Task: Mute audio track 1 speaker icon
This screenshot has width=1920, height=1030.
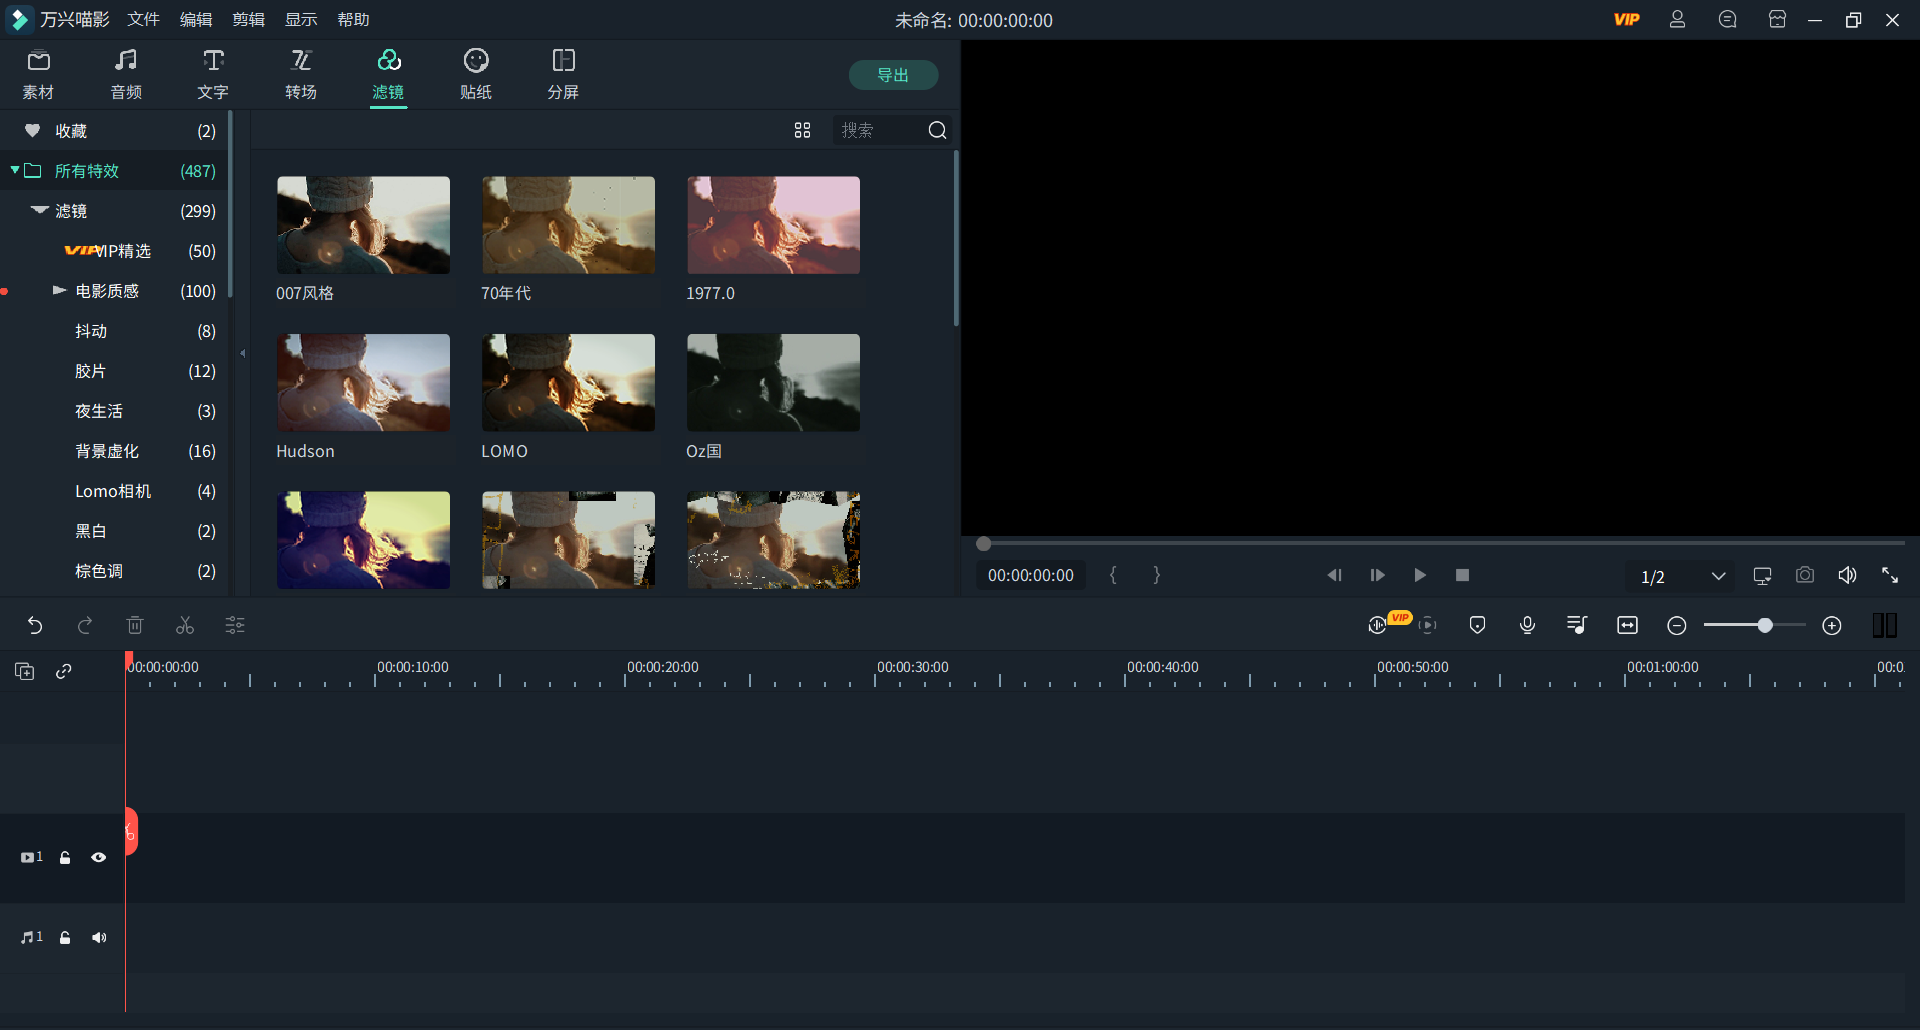Action: click(x=99, y=938)
